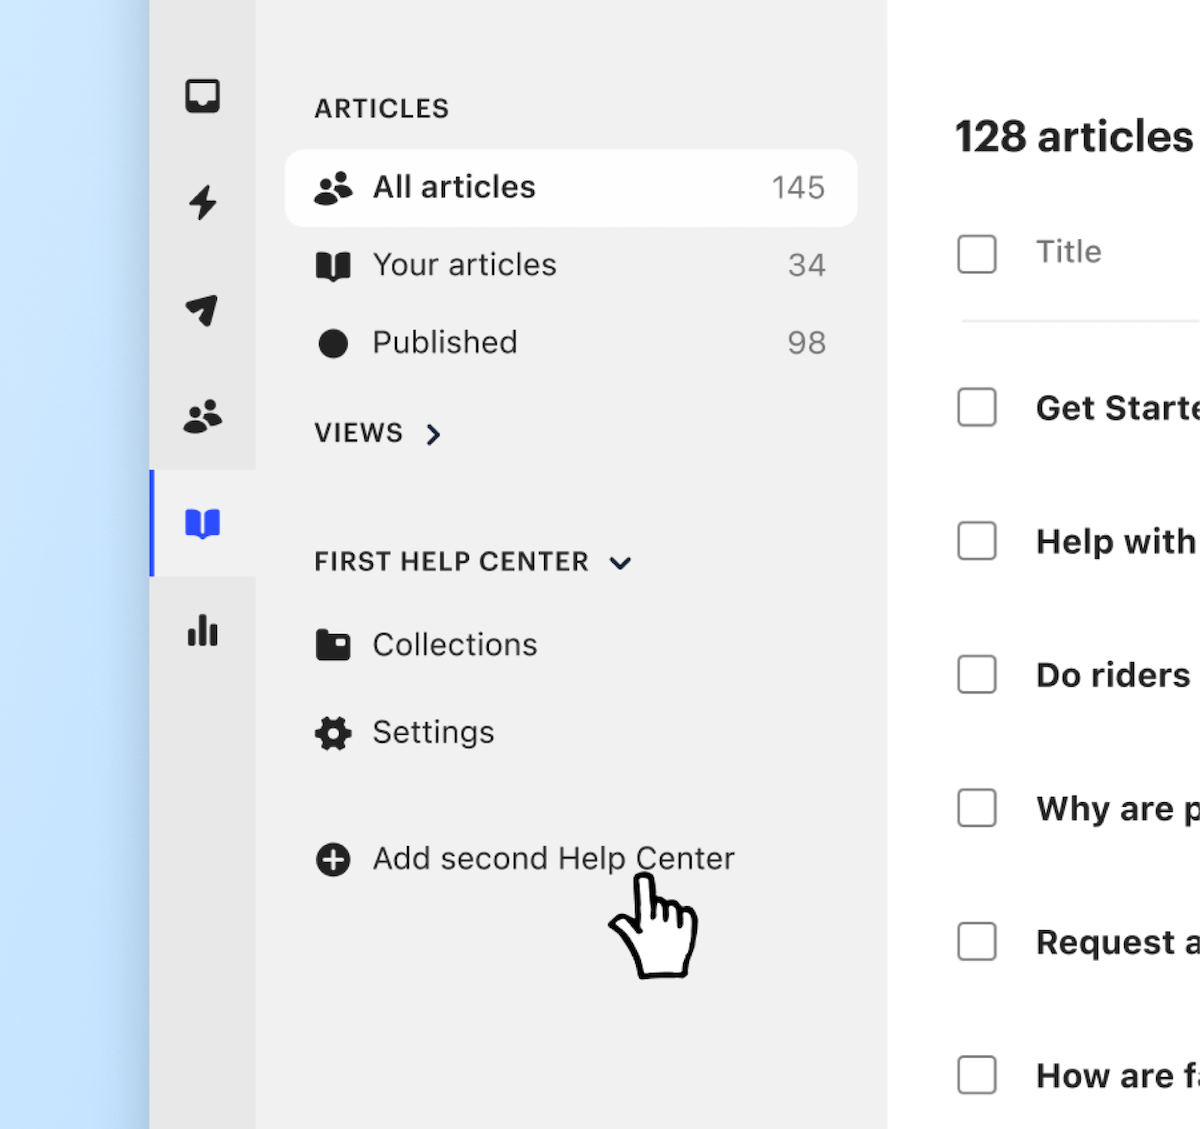Toggle the select-all checkbox beside Title
Viewport: 1200px width, 1129px height.
pyautogui.click(x=977, y=254)
